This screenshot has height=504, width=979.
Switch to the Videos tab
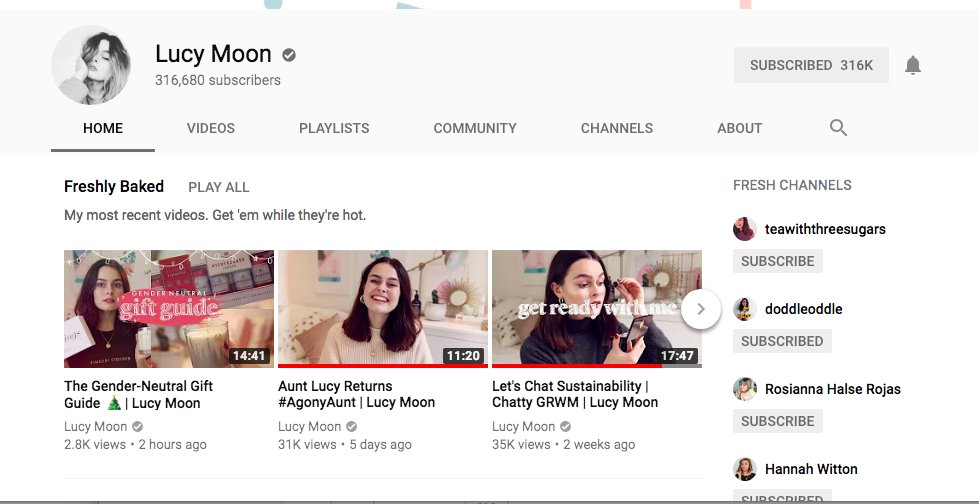(211, 128)
